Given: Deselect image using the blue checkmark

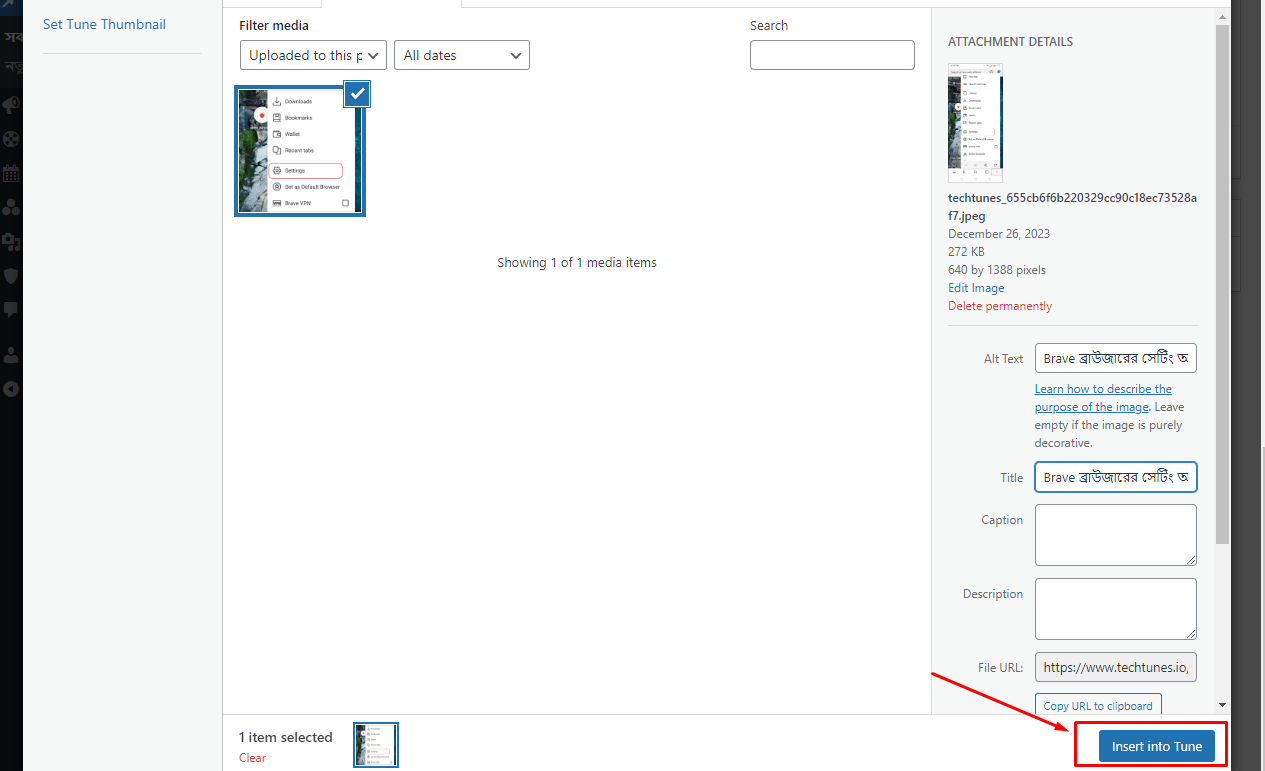Looking at the screenshot, I should click(x=358, y=93).
